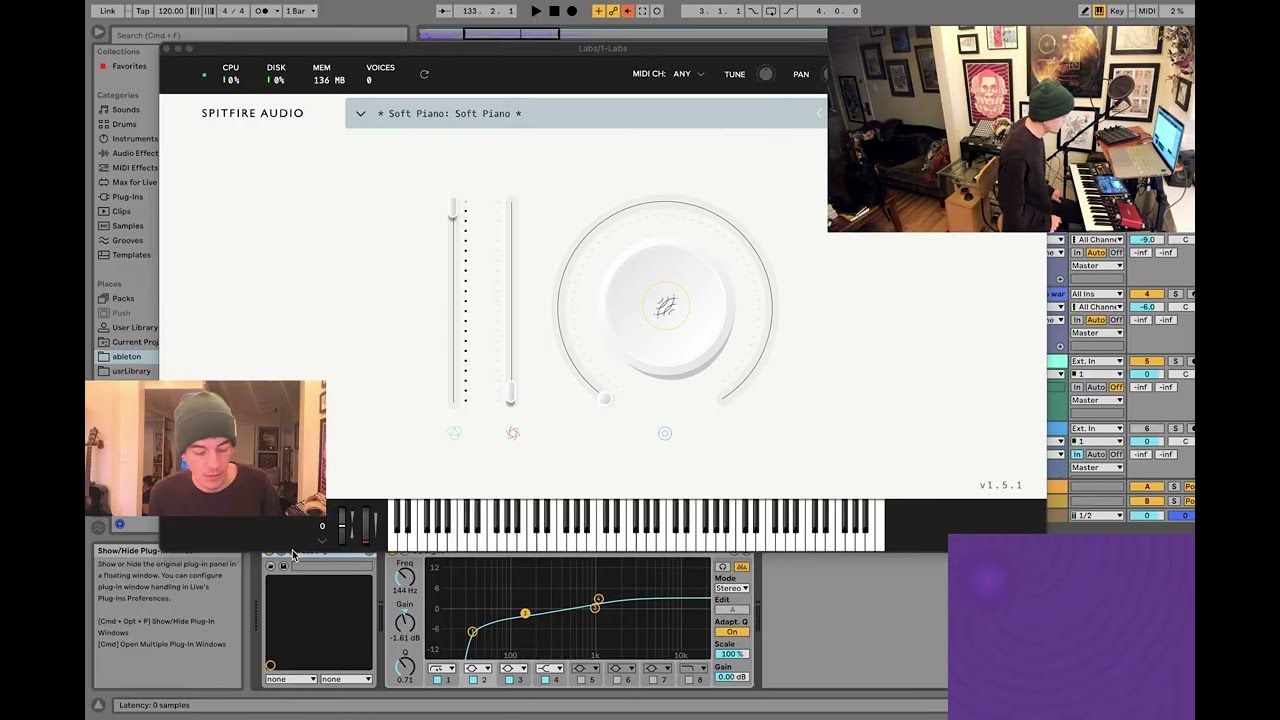
Task: Open the EQ Eight Stereo mode dropdown
Action: (x=732, y=588)
